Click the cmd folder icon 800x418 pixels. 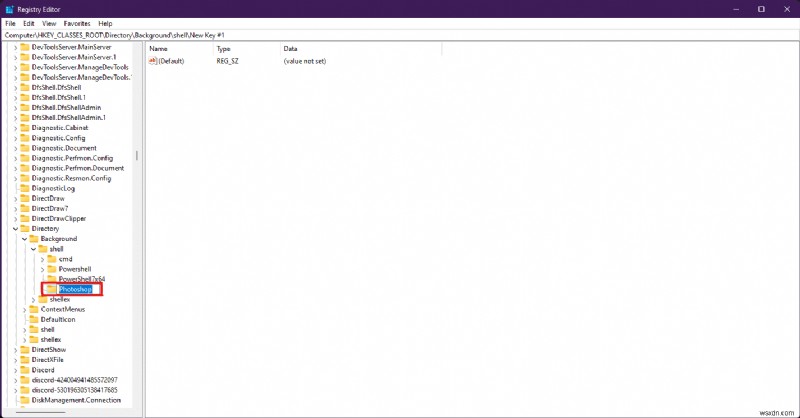tap(52, 259)
